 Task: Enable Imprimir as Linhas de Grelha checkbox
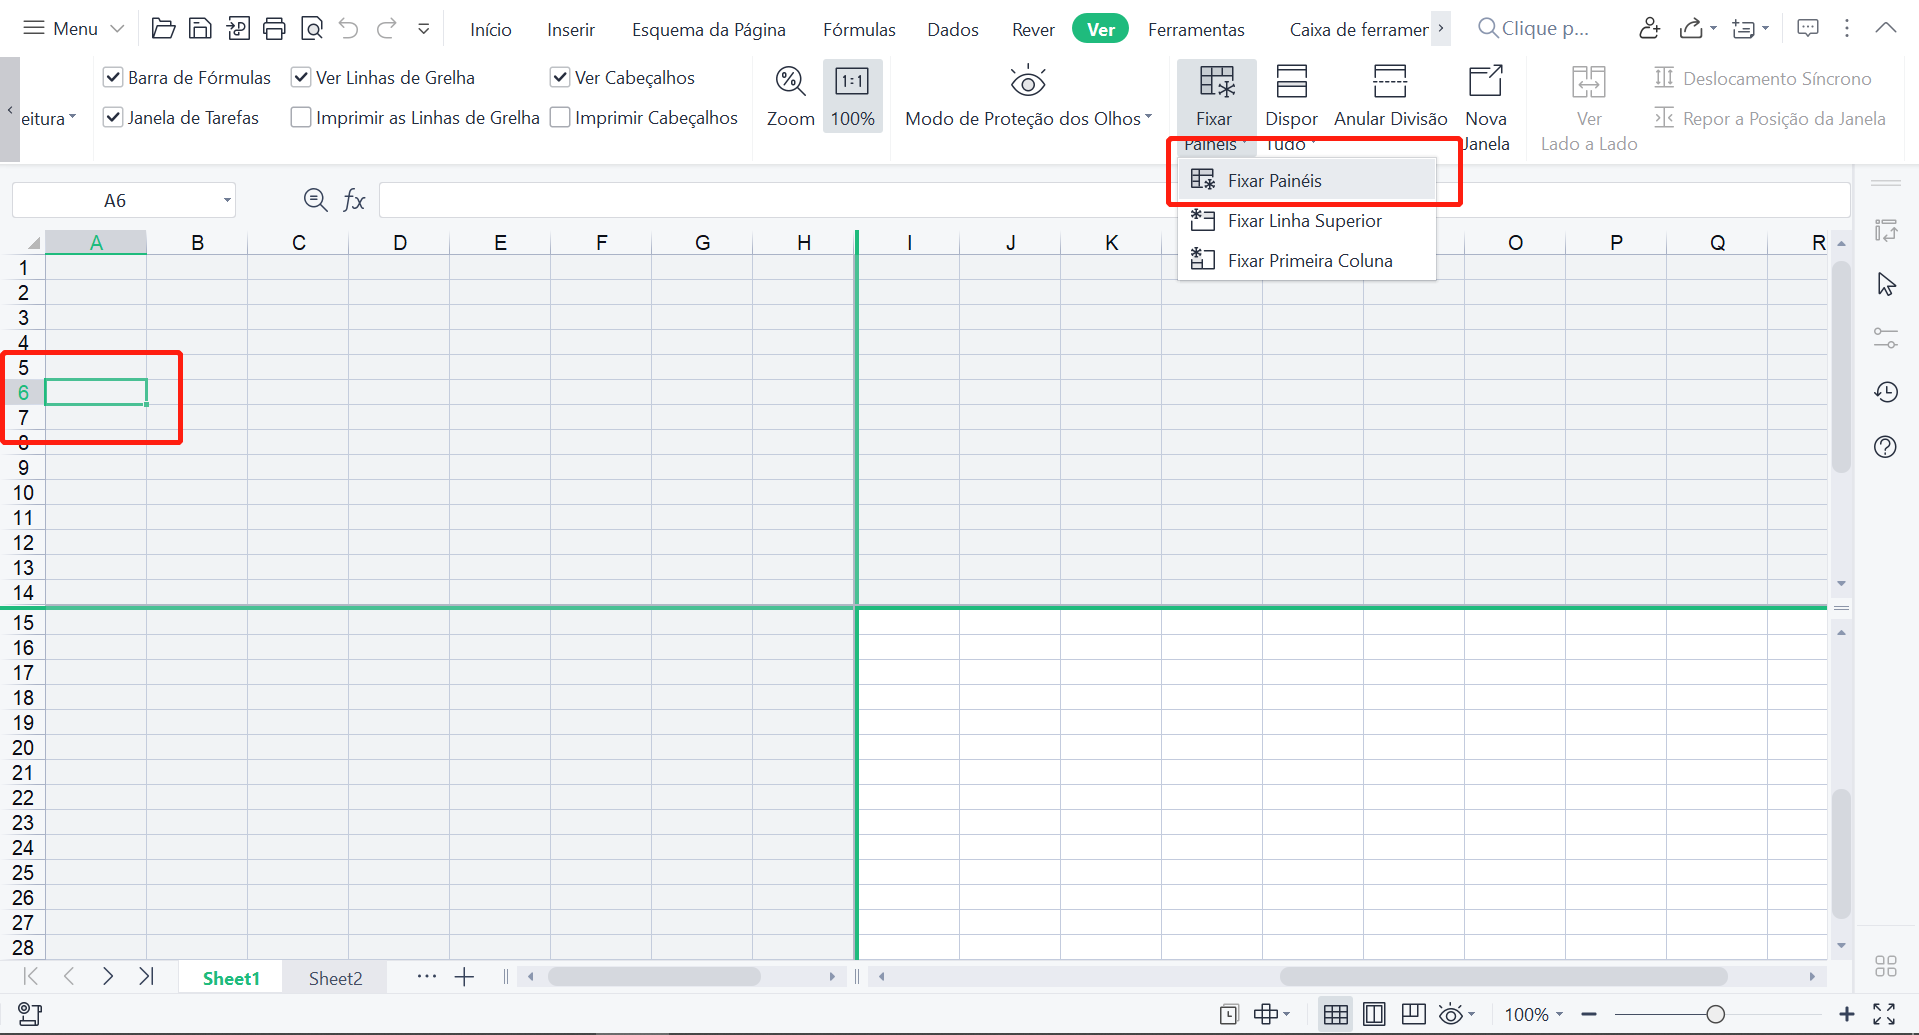click(x=301, y=118)
